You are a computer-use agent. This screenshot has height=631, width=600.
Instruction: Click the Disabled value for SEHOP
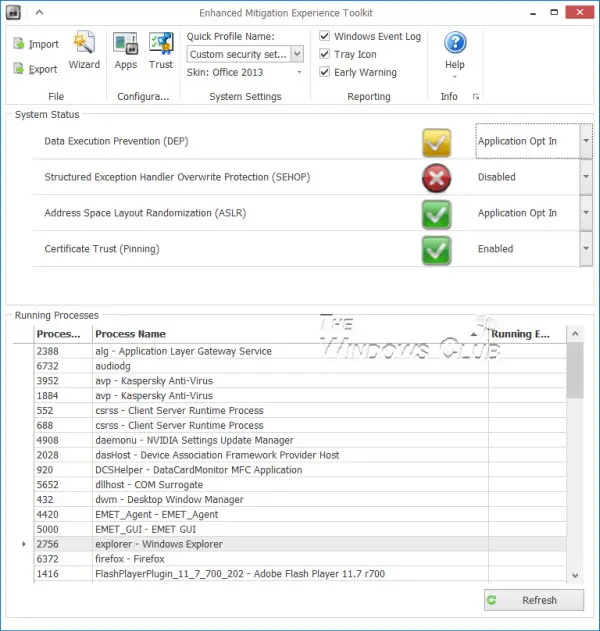[497, 177]
